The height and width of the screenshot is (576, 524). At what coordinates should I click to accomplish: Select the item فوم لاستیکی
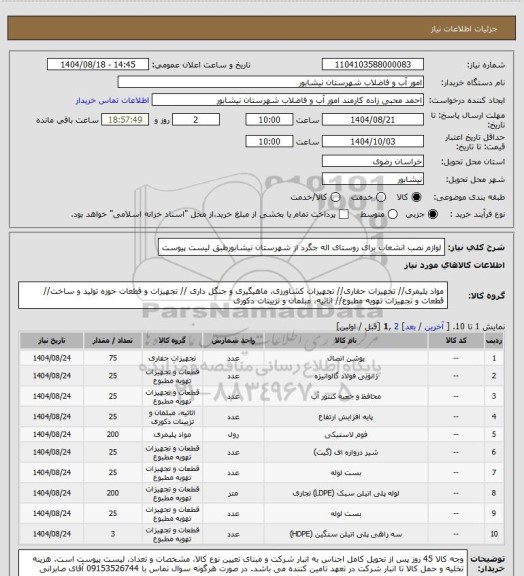coord(346,435)
